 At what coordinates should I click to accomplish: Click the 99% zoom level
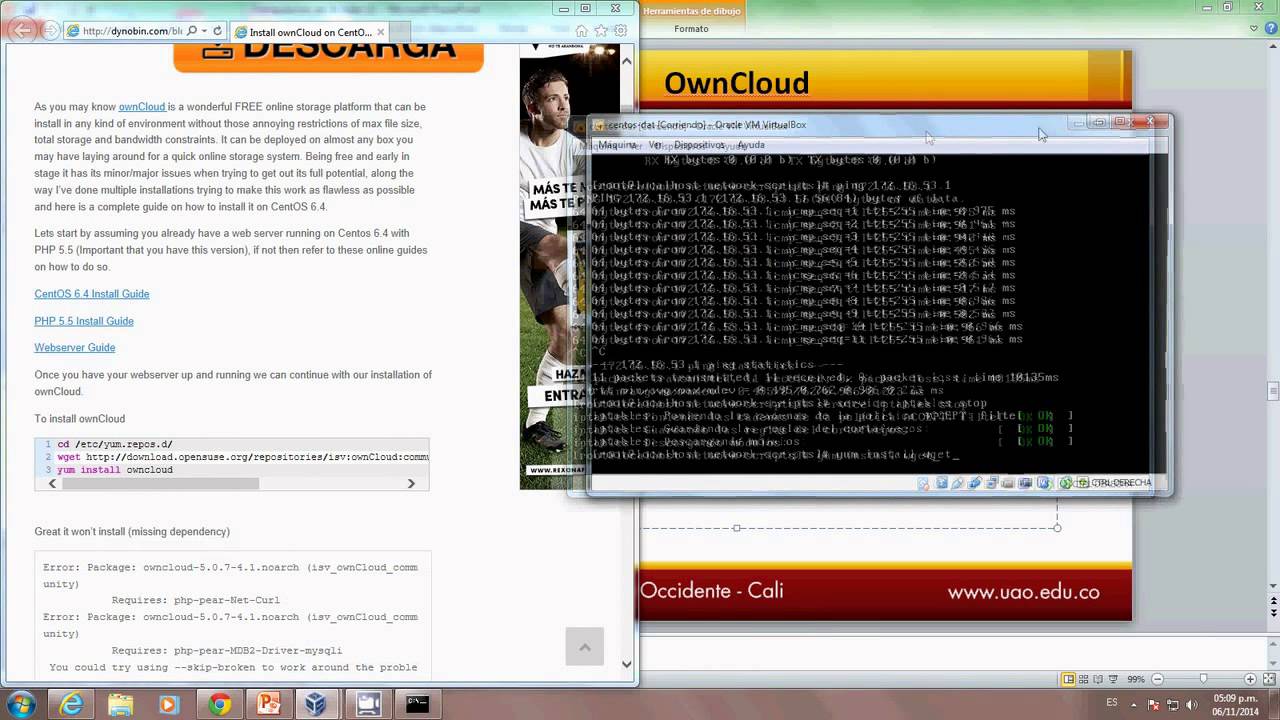pos(1136,679)
